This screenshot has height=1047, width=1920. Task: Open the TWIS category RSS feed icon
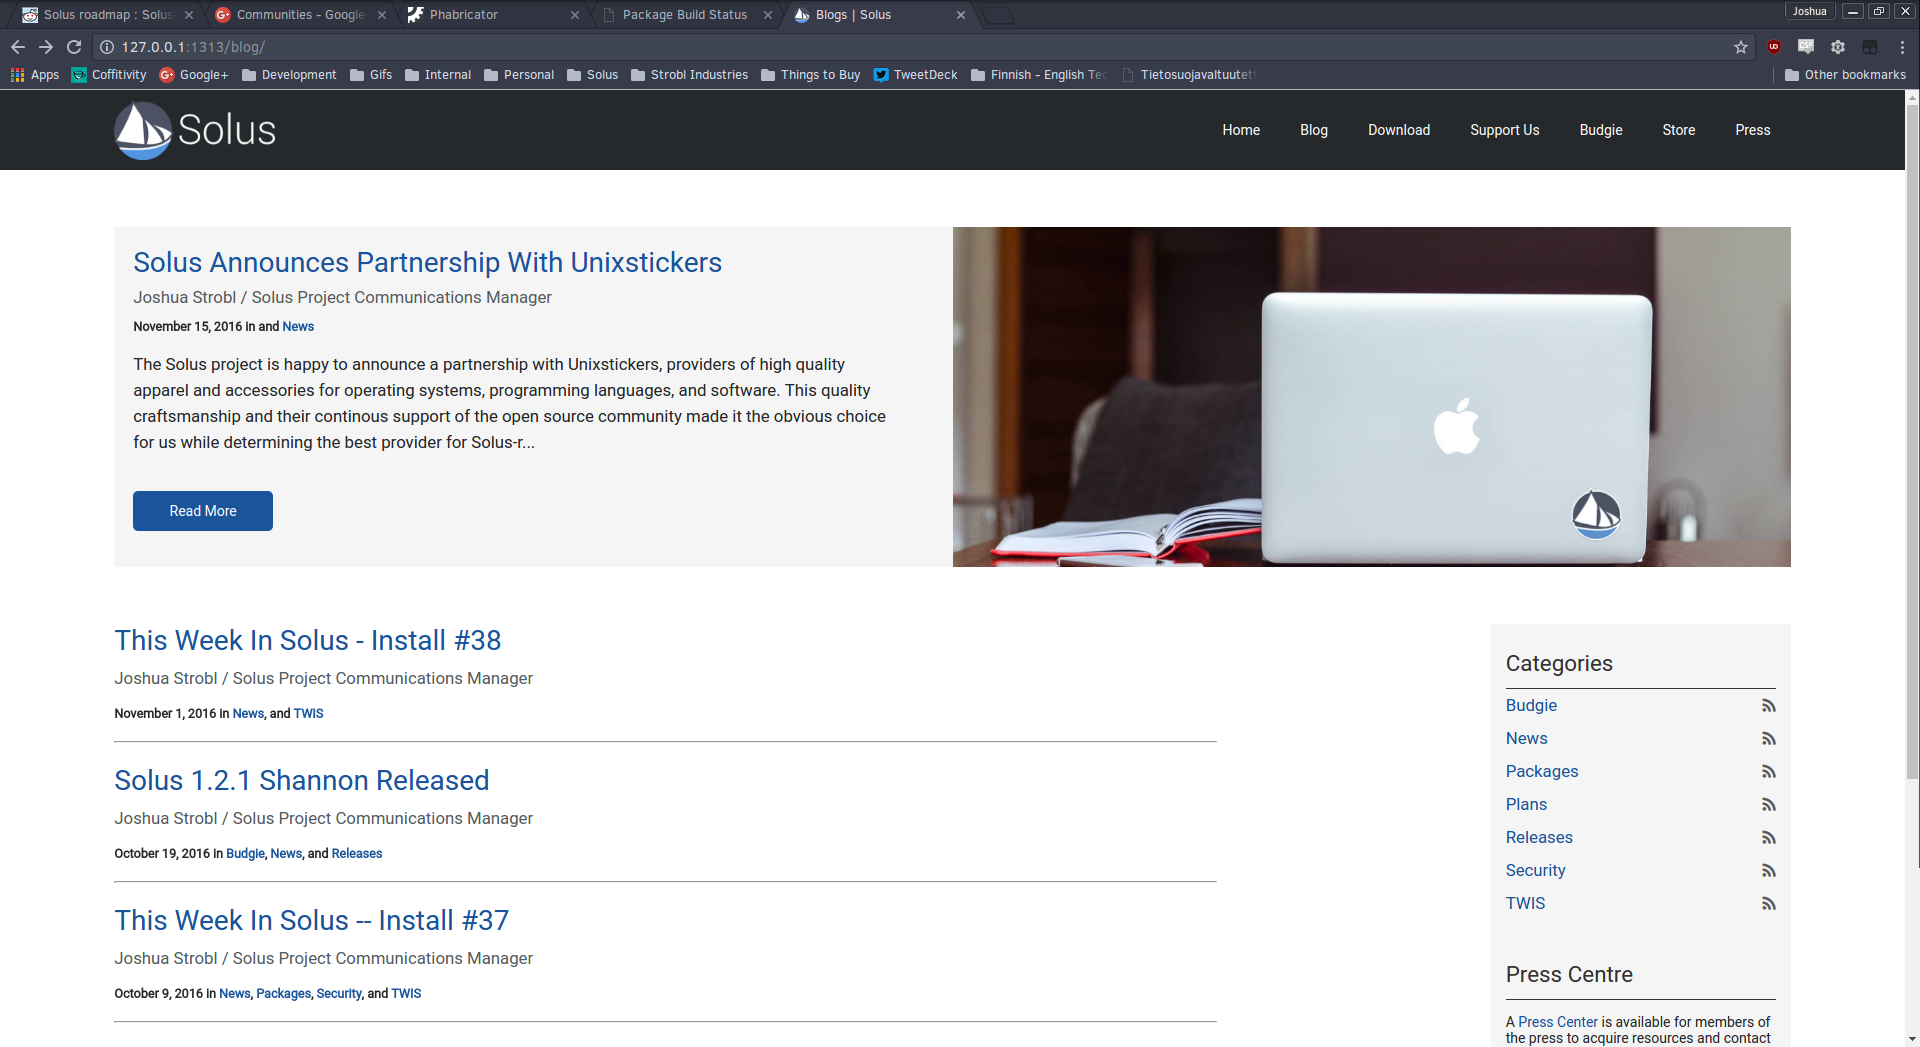click(x=1768, y=904)
